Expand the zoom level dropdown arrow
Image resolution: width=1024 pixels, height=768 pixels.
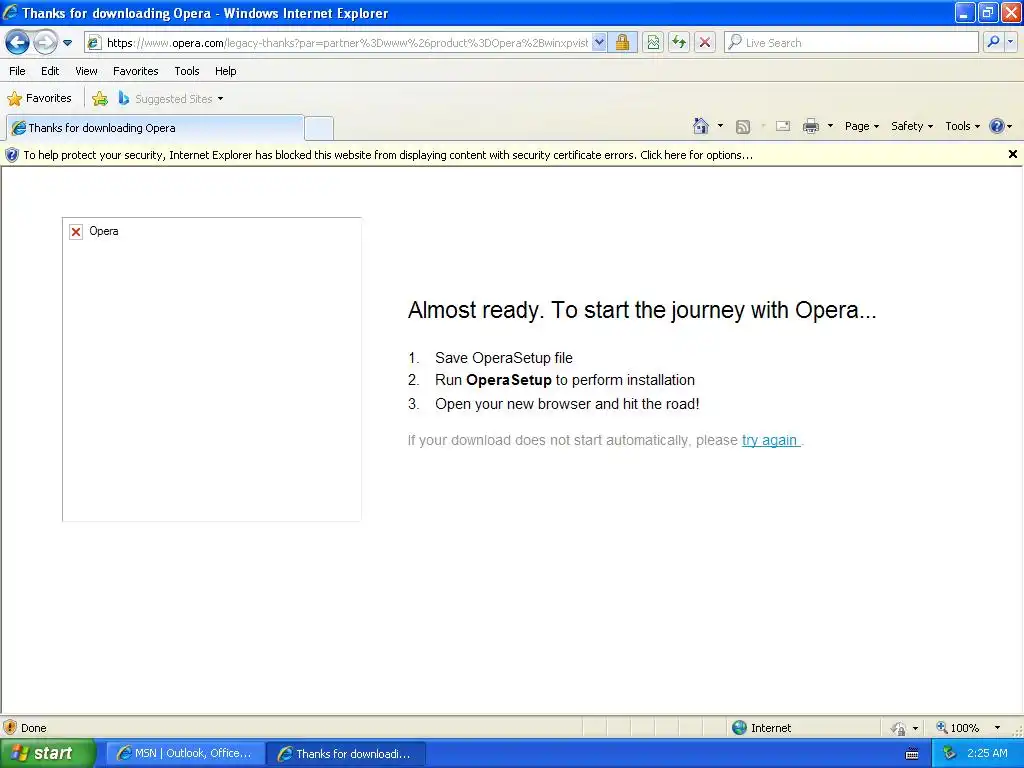point(997,728)
